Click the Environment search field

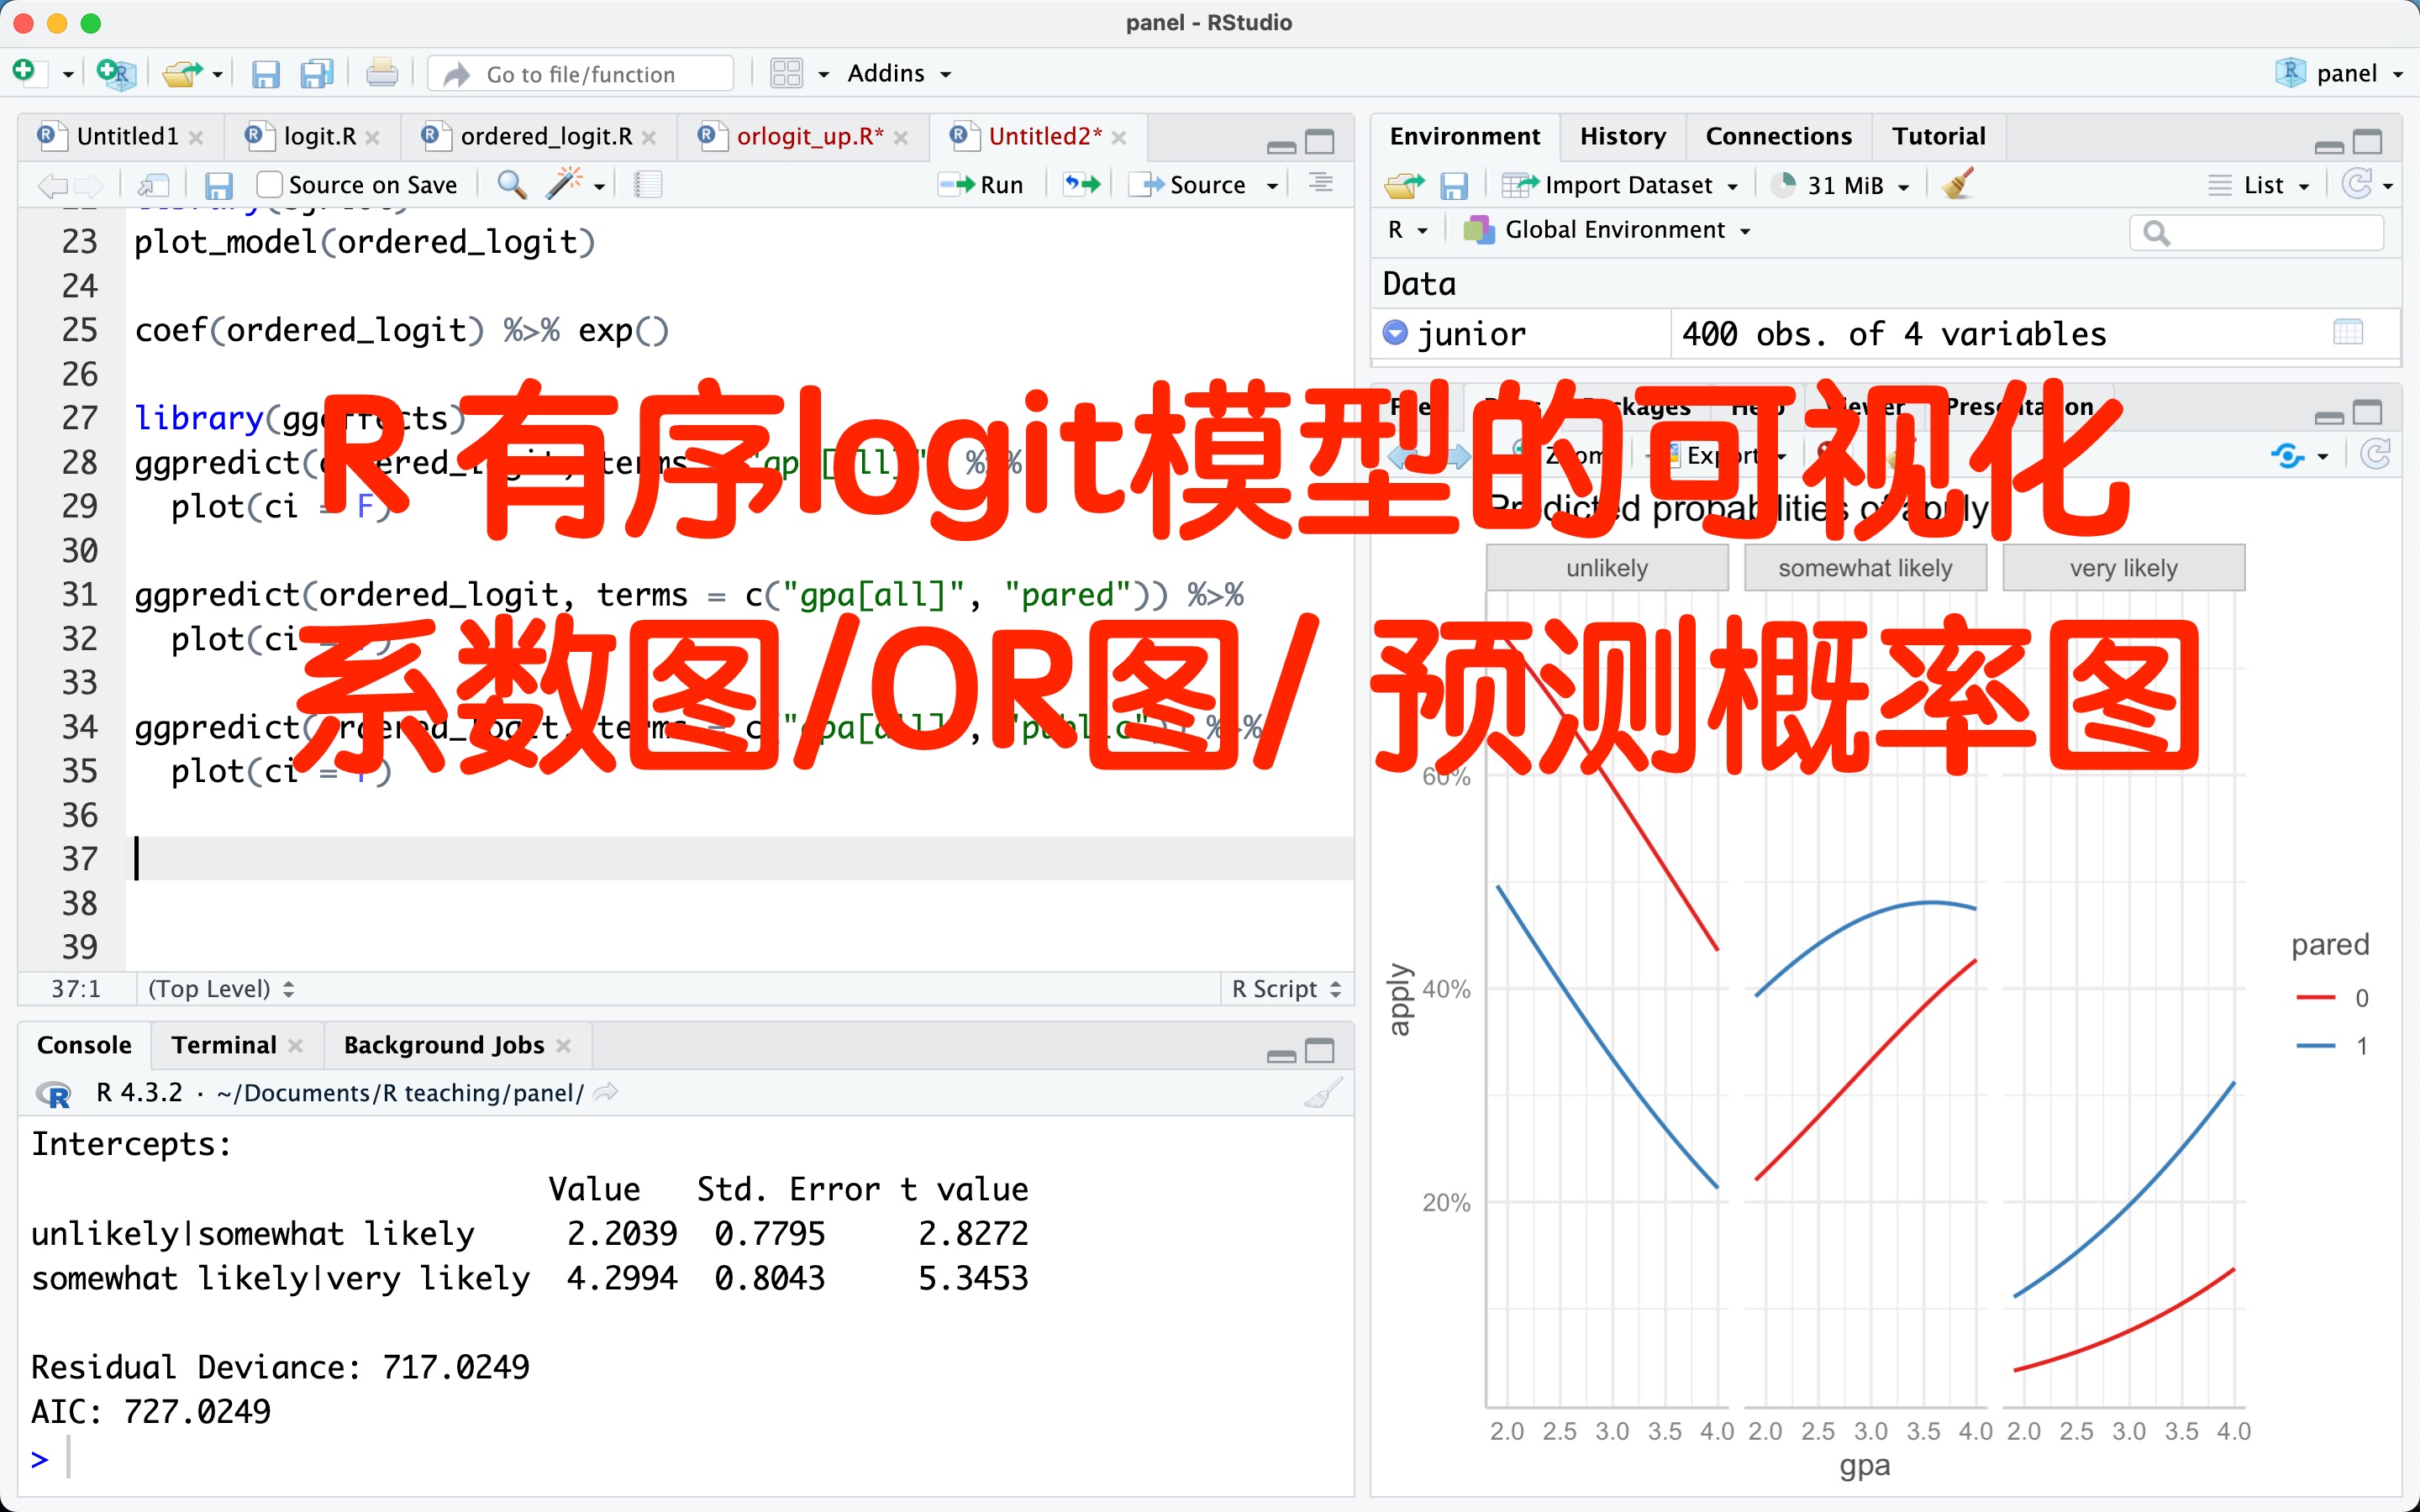2257,233
